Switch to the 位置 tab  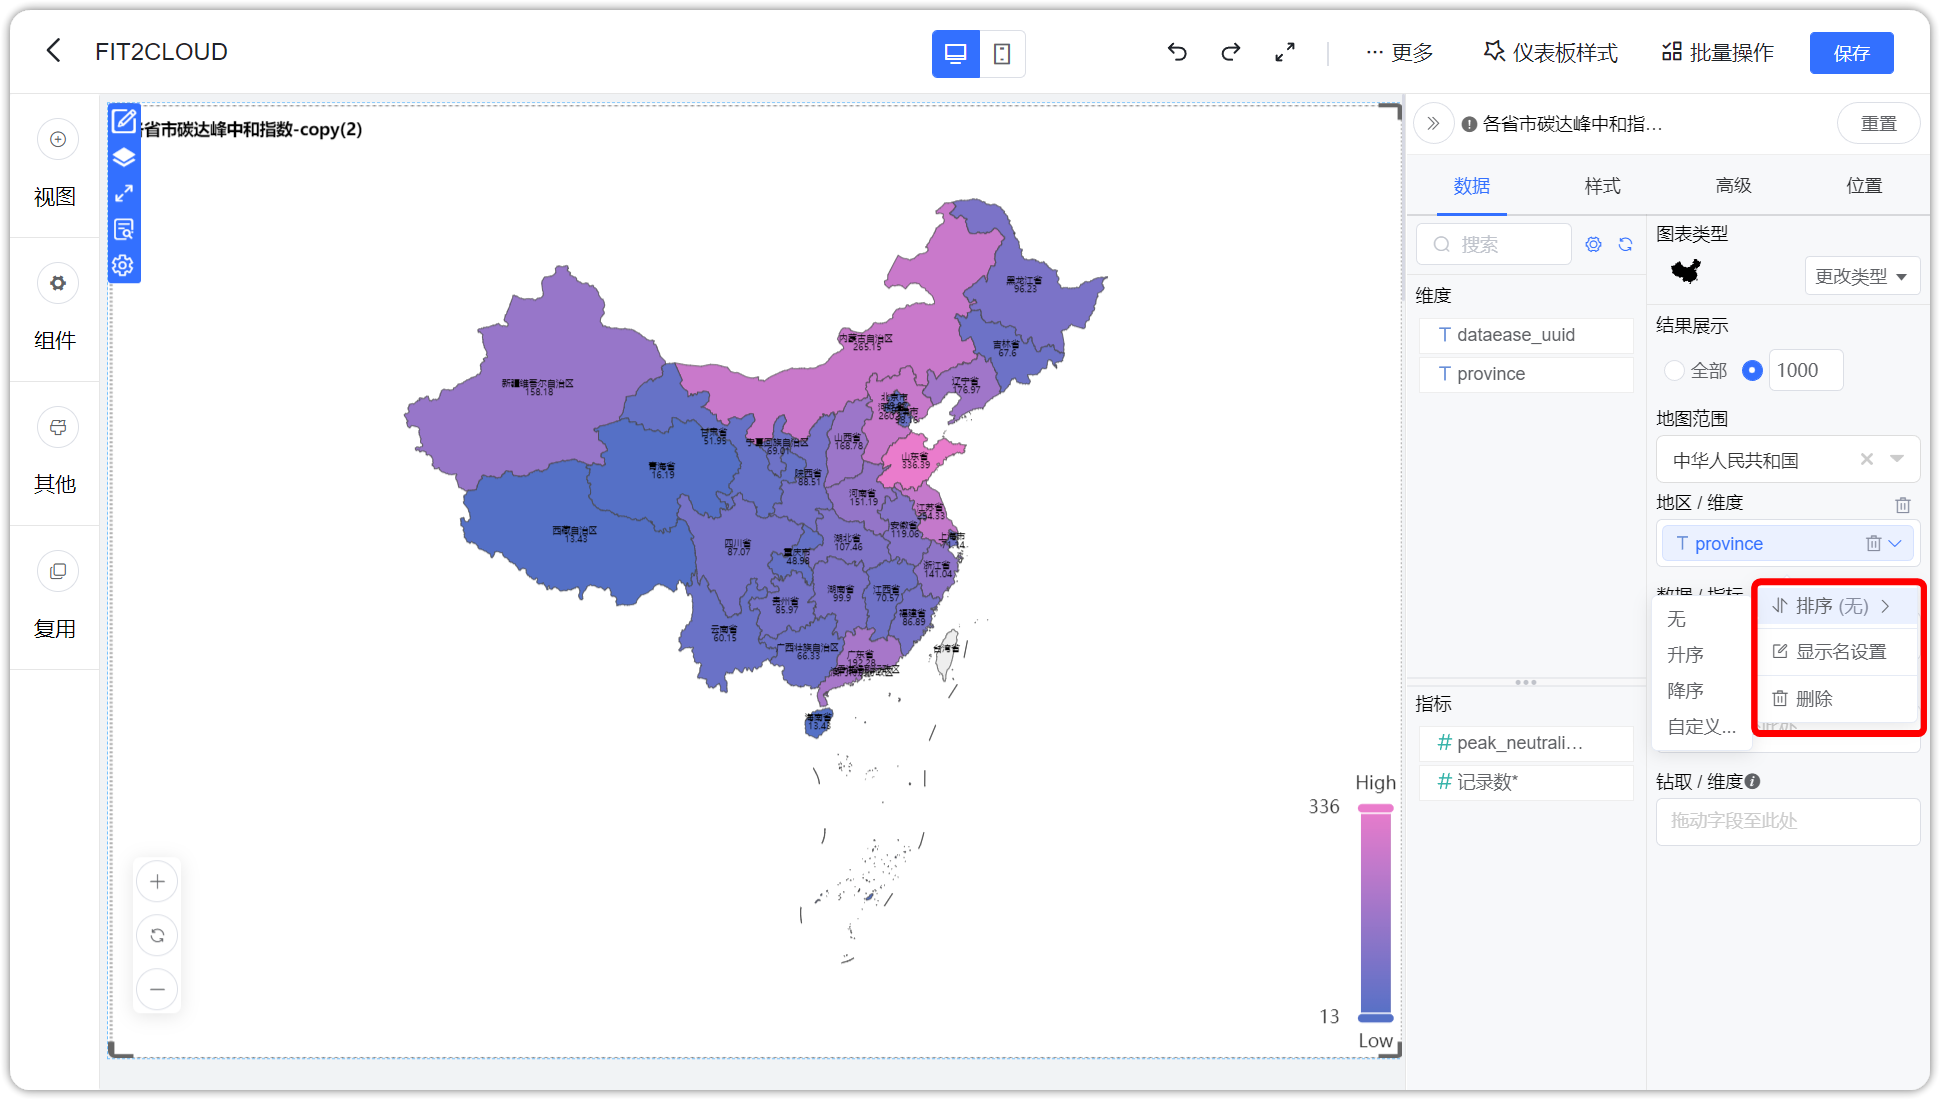pos(1864,186)
